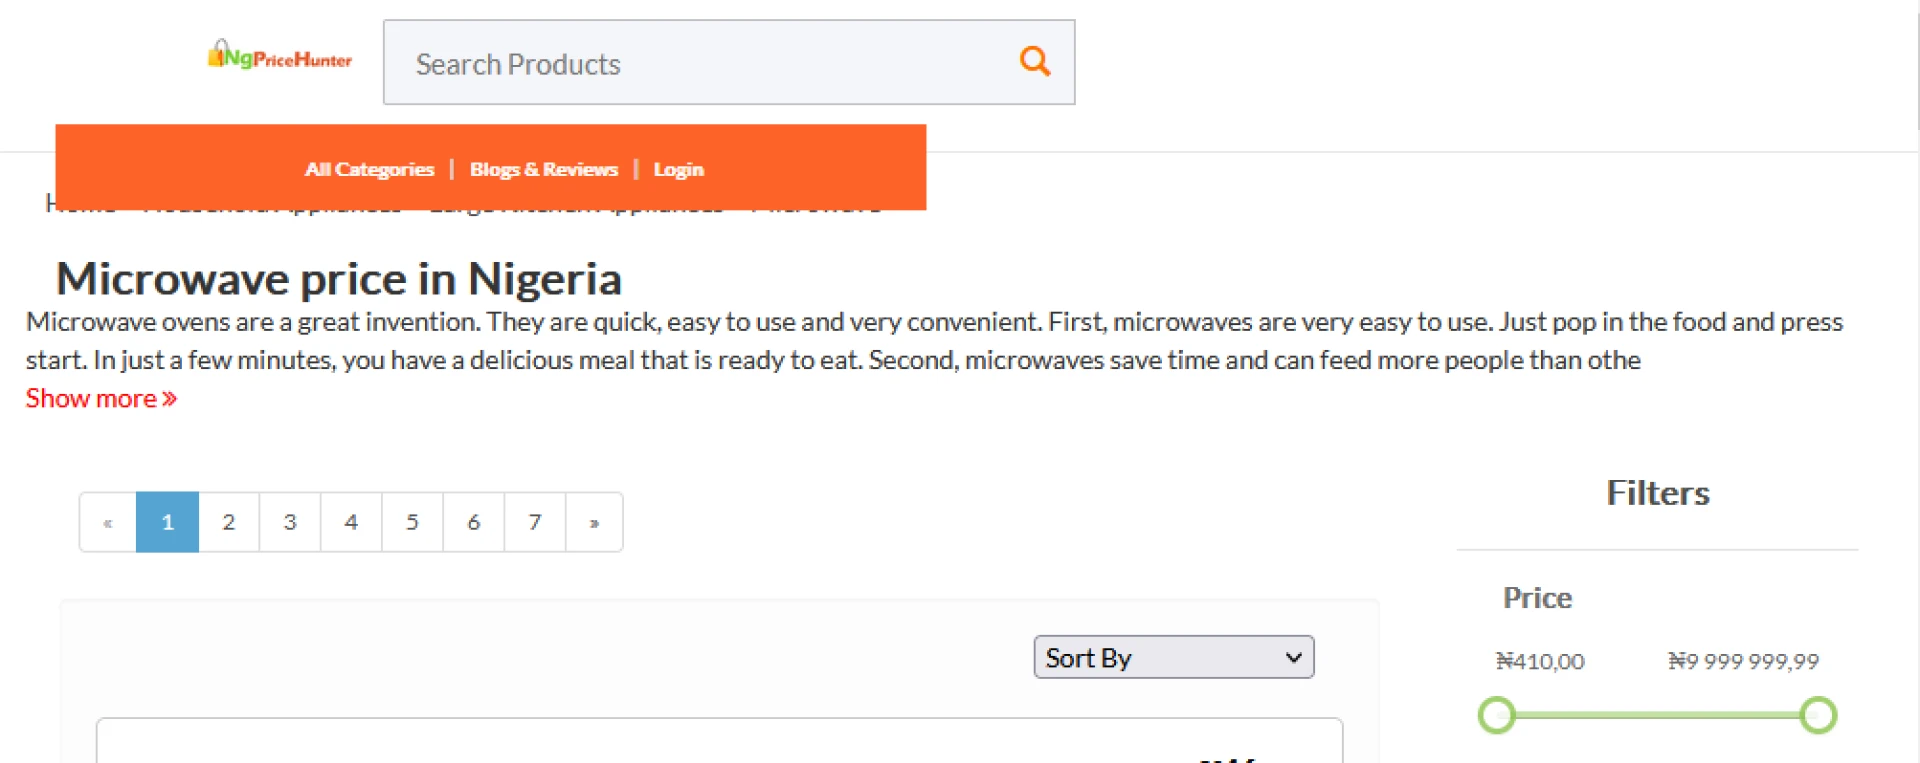Go to previous page arrow in pagination
This screenshot has height=763, width=1920.
[108, 522]
